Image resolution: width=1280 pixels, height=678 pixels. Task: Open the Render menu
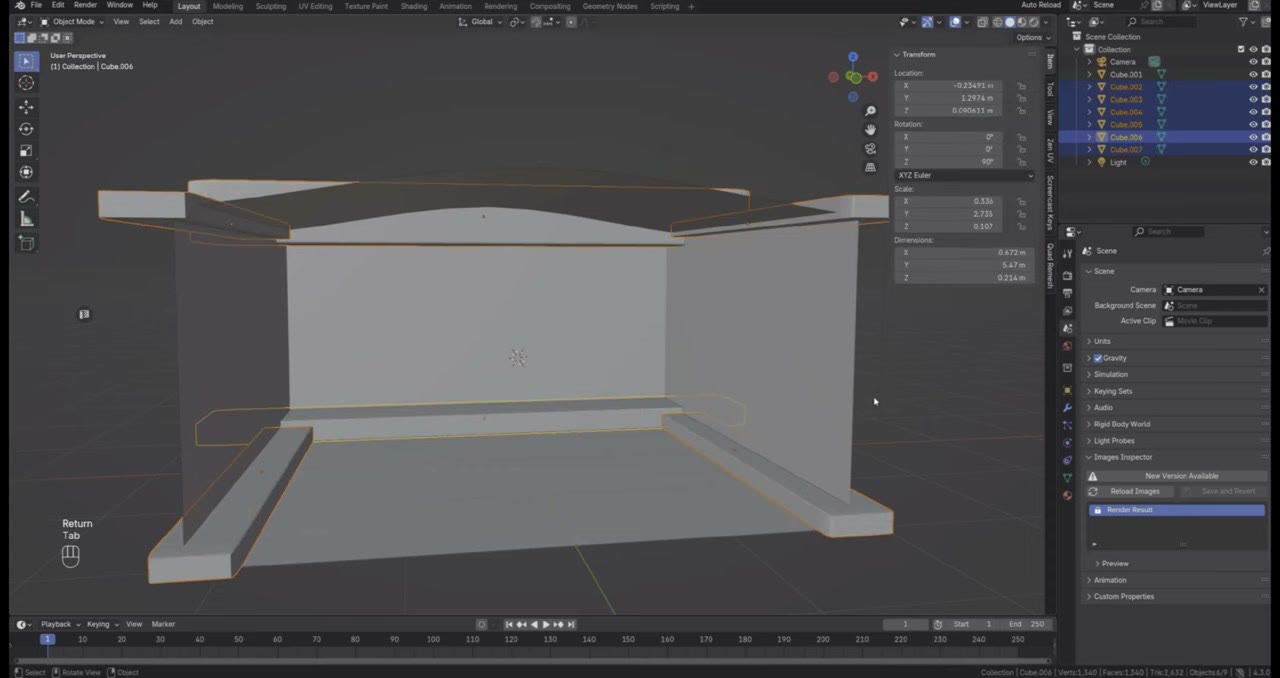pos(85,5)
